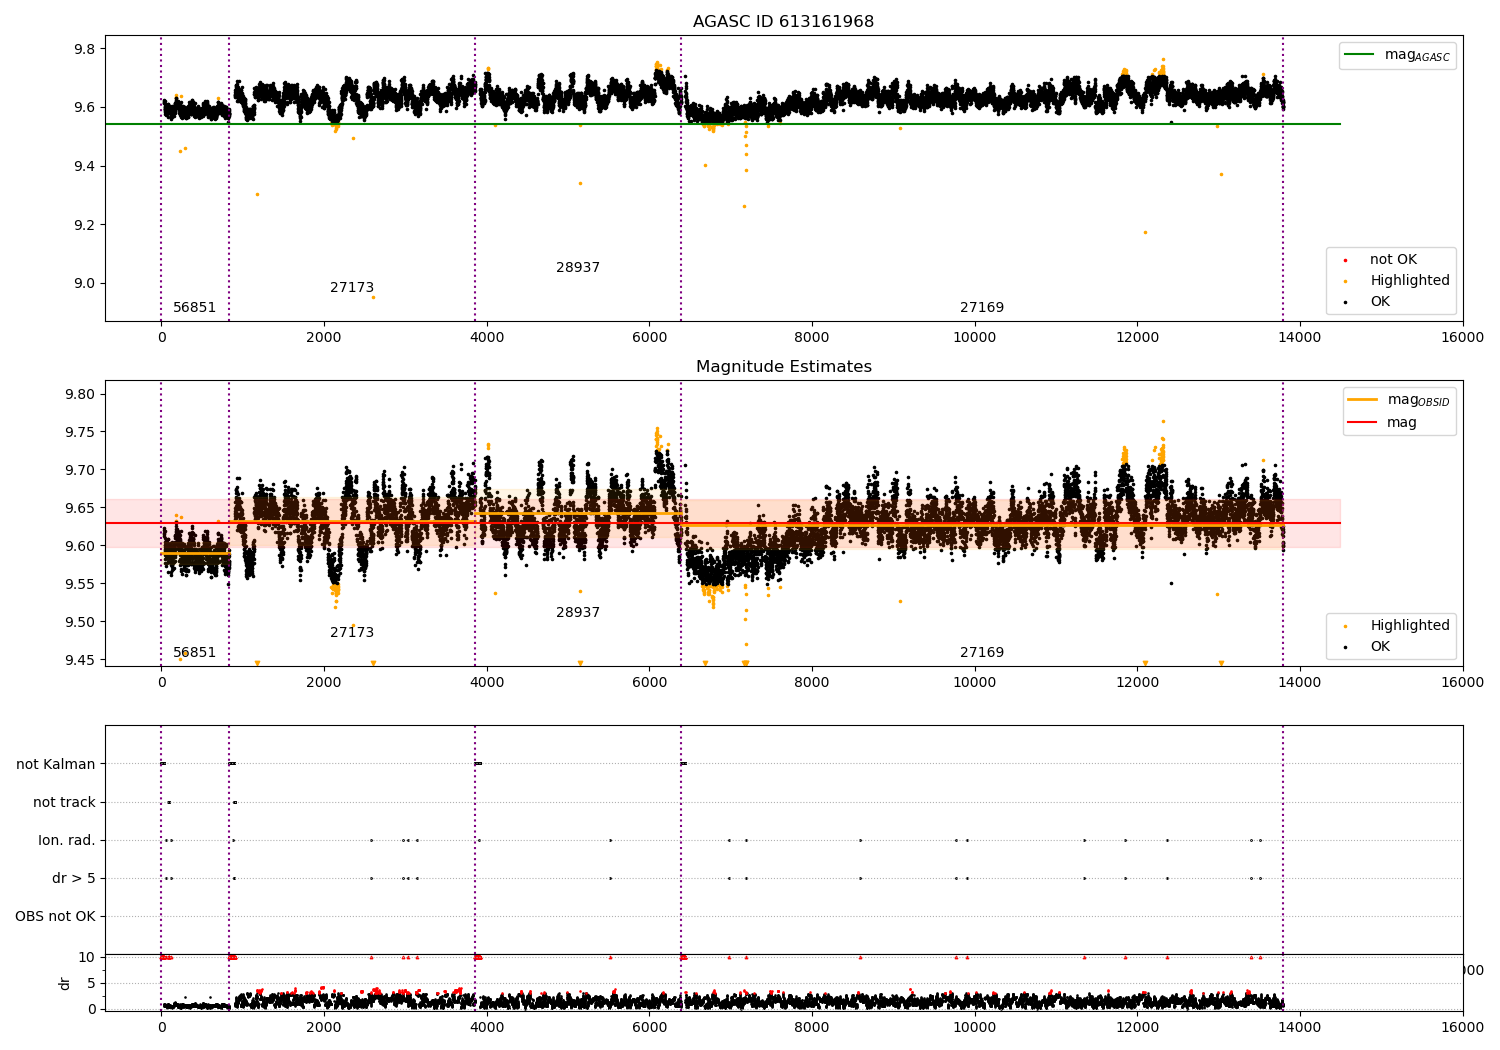Click the 'Magnitude Estimates' plot title
This screenshot has width=1500, height=1050.
(783, 367)
